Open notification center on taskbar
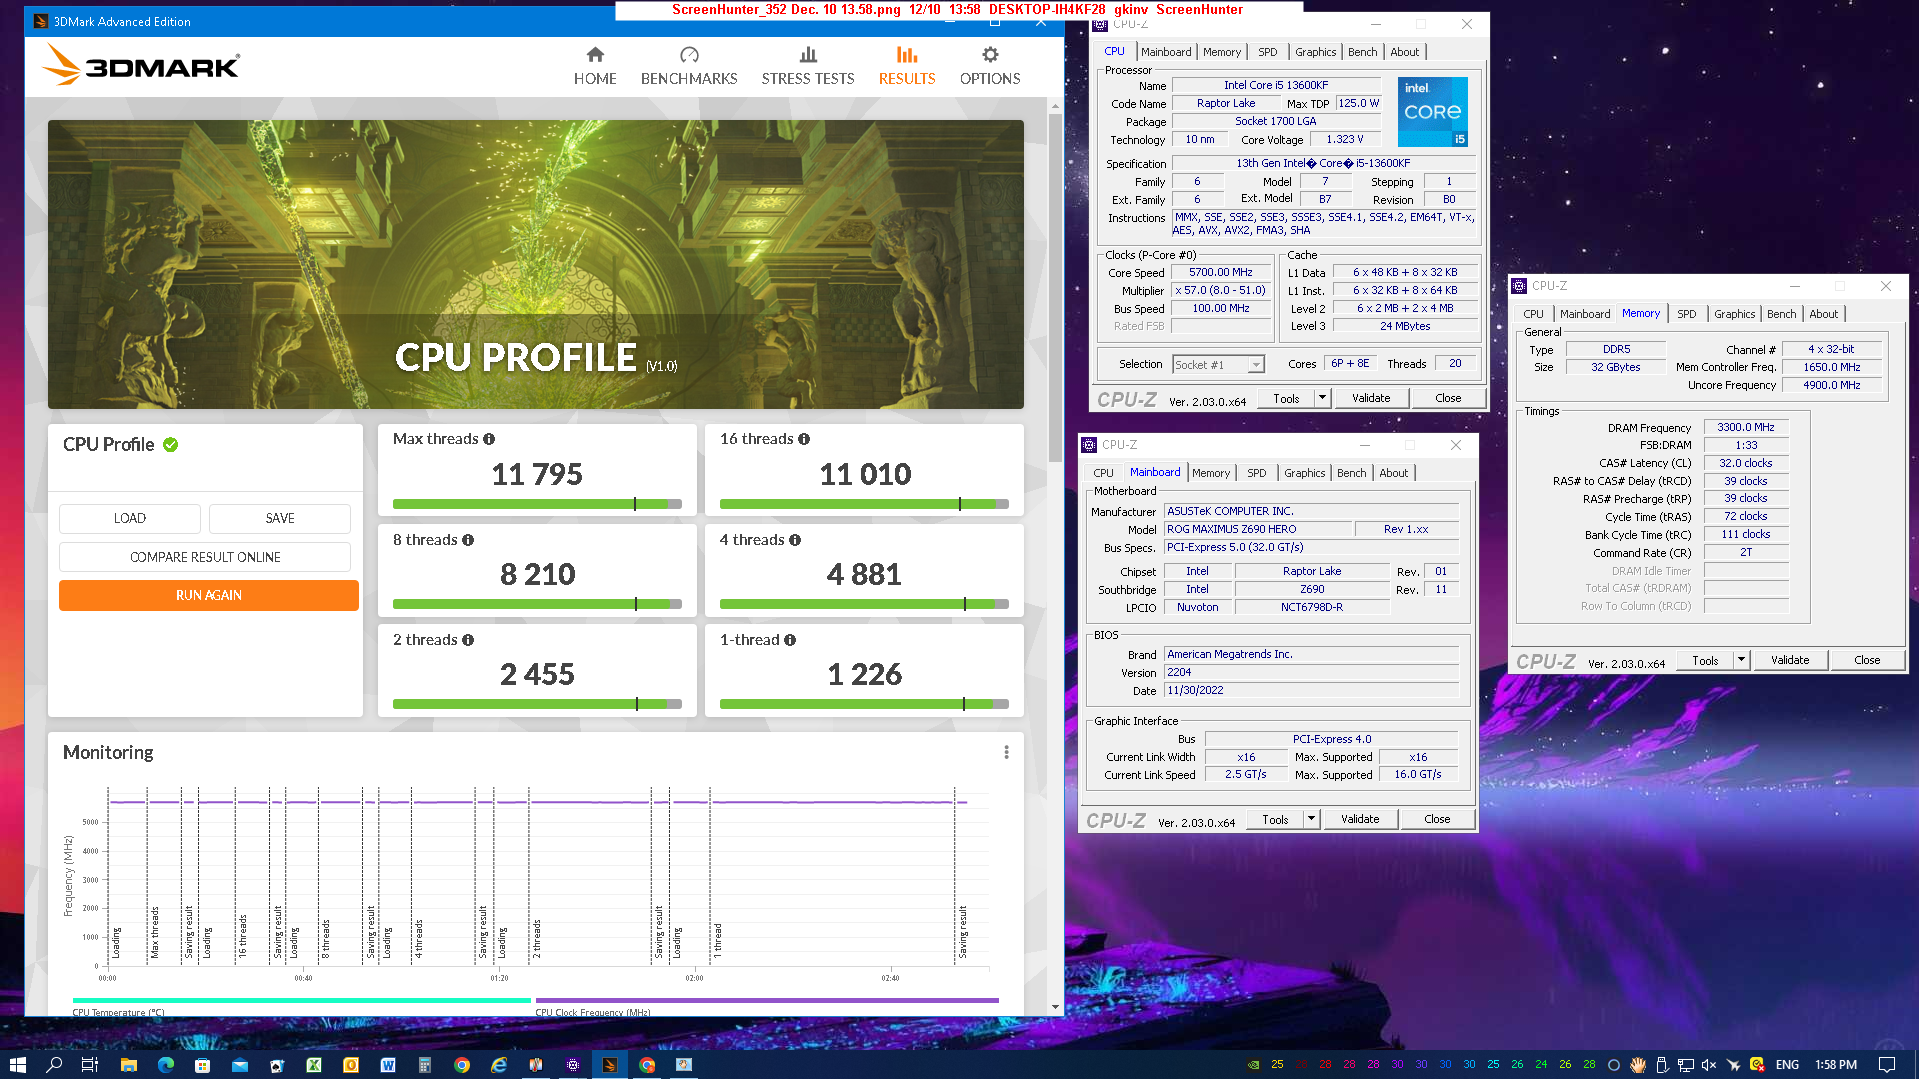Image resolution: width=1919 pixels, height=1079 pixels. tap(1887, 1064)
